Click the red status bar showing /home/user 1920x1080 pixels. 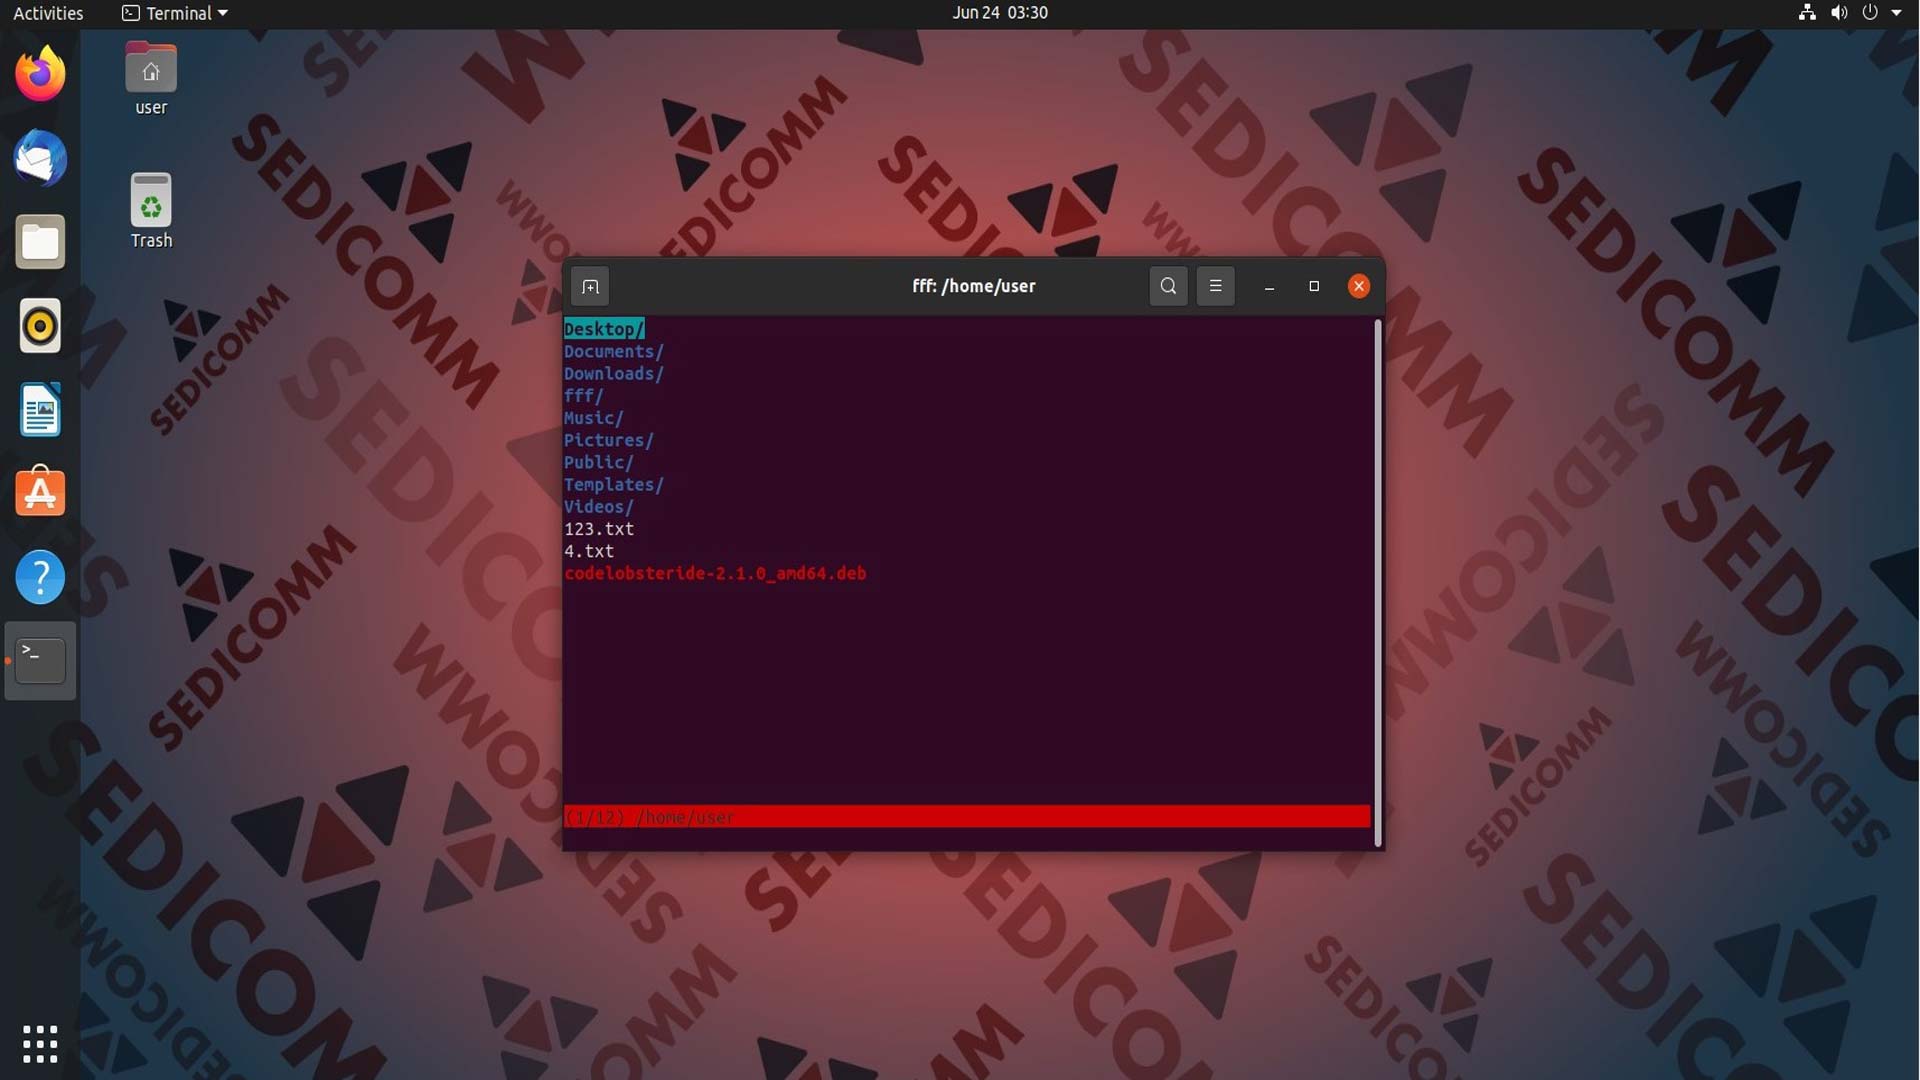pyautogui.click(x=967, y=817)
